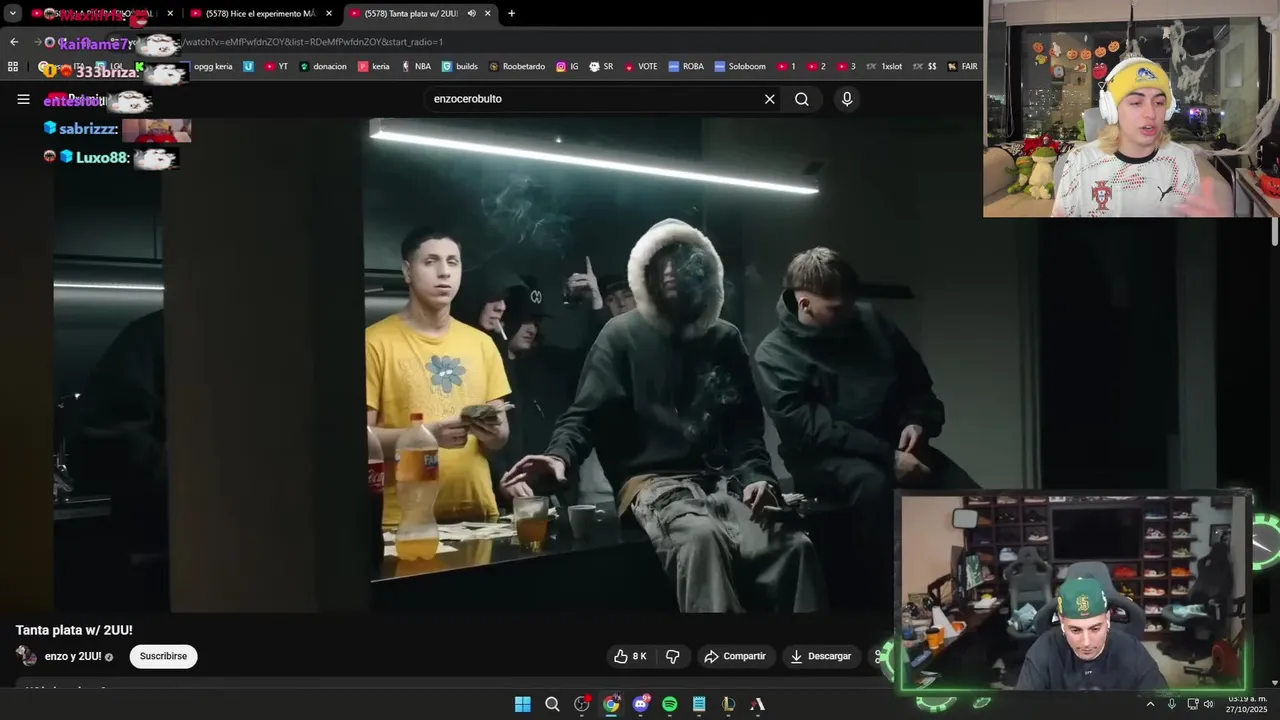The image size is (1280, 720).
Task: Open the ROBA bookmark
Action: (x=686, y=66)
